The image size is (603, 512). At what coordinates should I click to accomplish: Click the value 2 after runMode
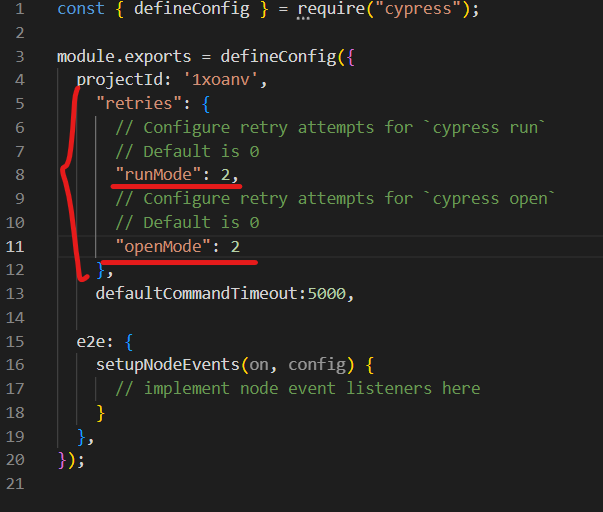(225, 175)
